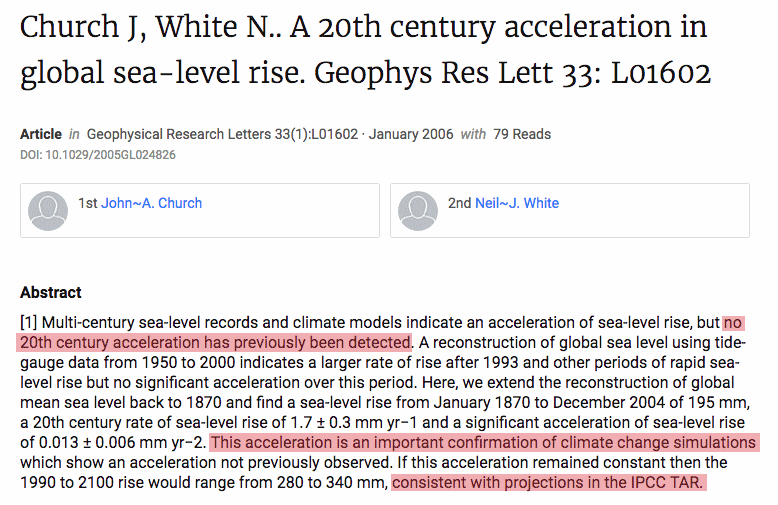
Task: Click the Abstract heading
Action: [51, 293]
